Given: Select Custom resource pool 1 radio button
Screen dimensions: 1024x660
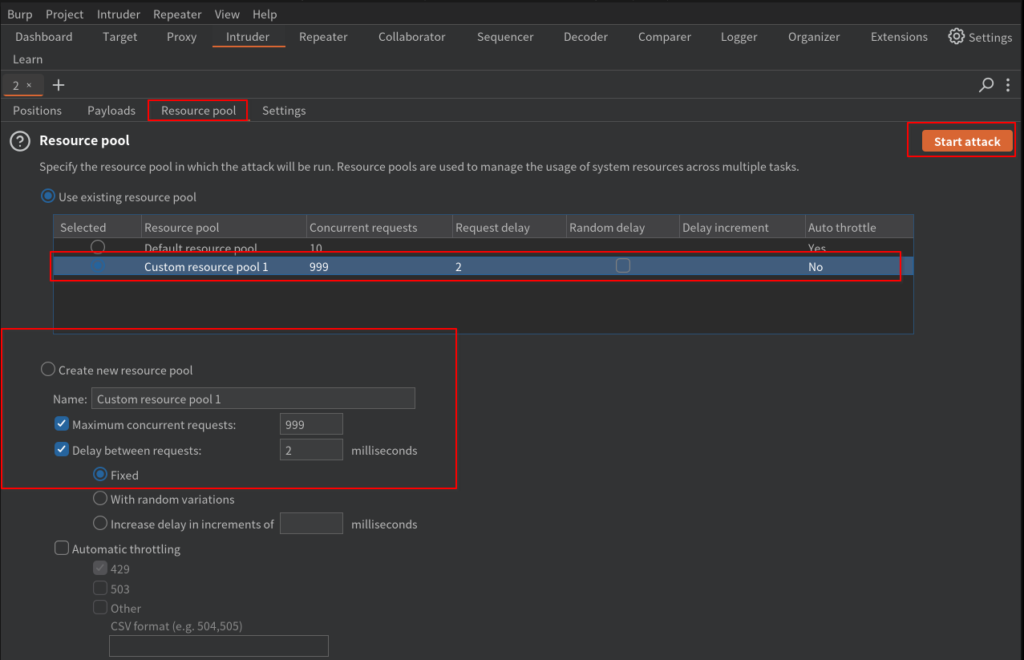Looking at the screenshot, I should [x=98, y=266].
